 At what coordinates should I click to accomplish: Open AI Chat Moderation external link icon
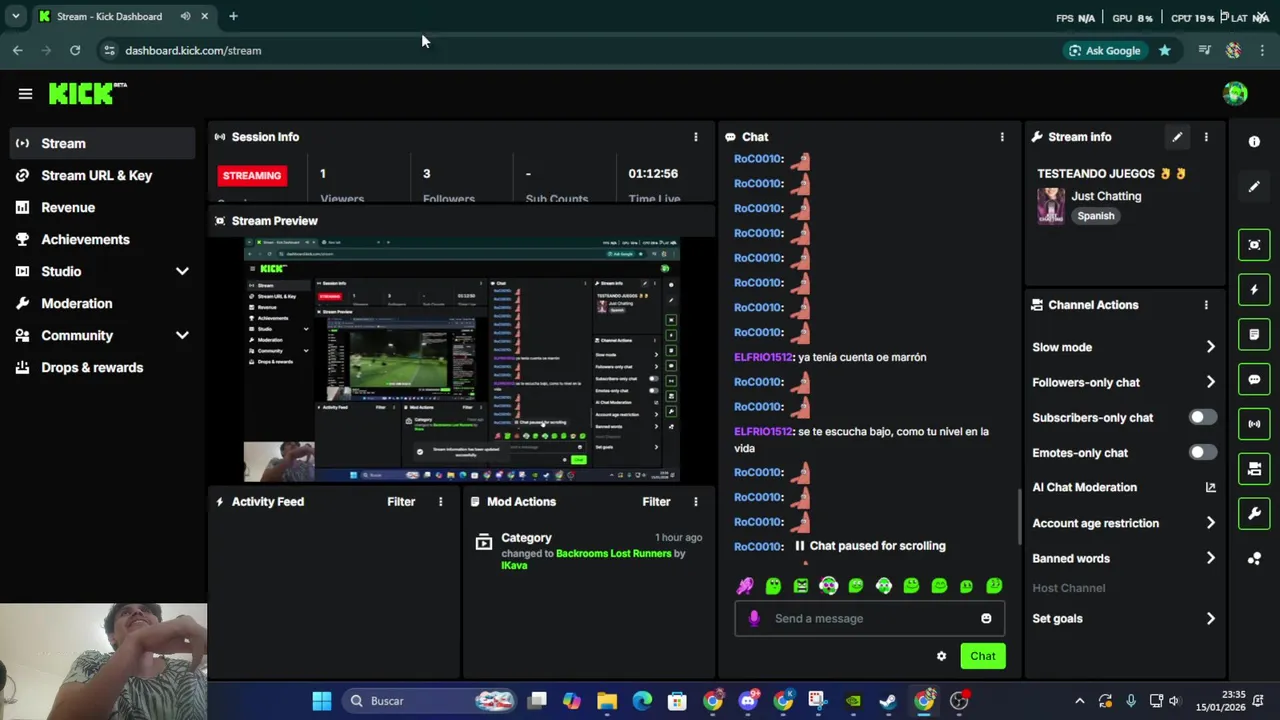(1210, 488)
